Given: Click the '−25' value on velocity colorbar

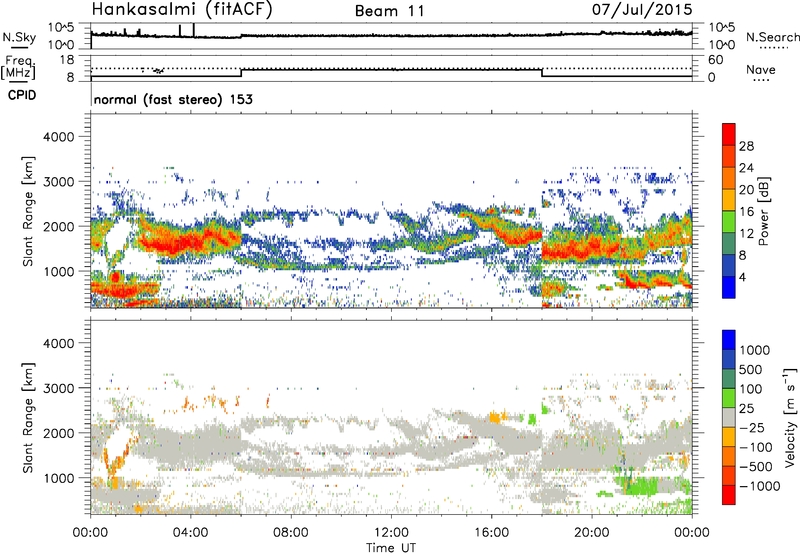Looking at the screenshot, I should [x=752, y=427].
